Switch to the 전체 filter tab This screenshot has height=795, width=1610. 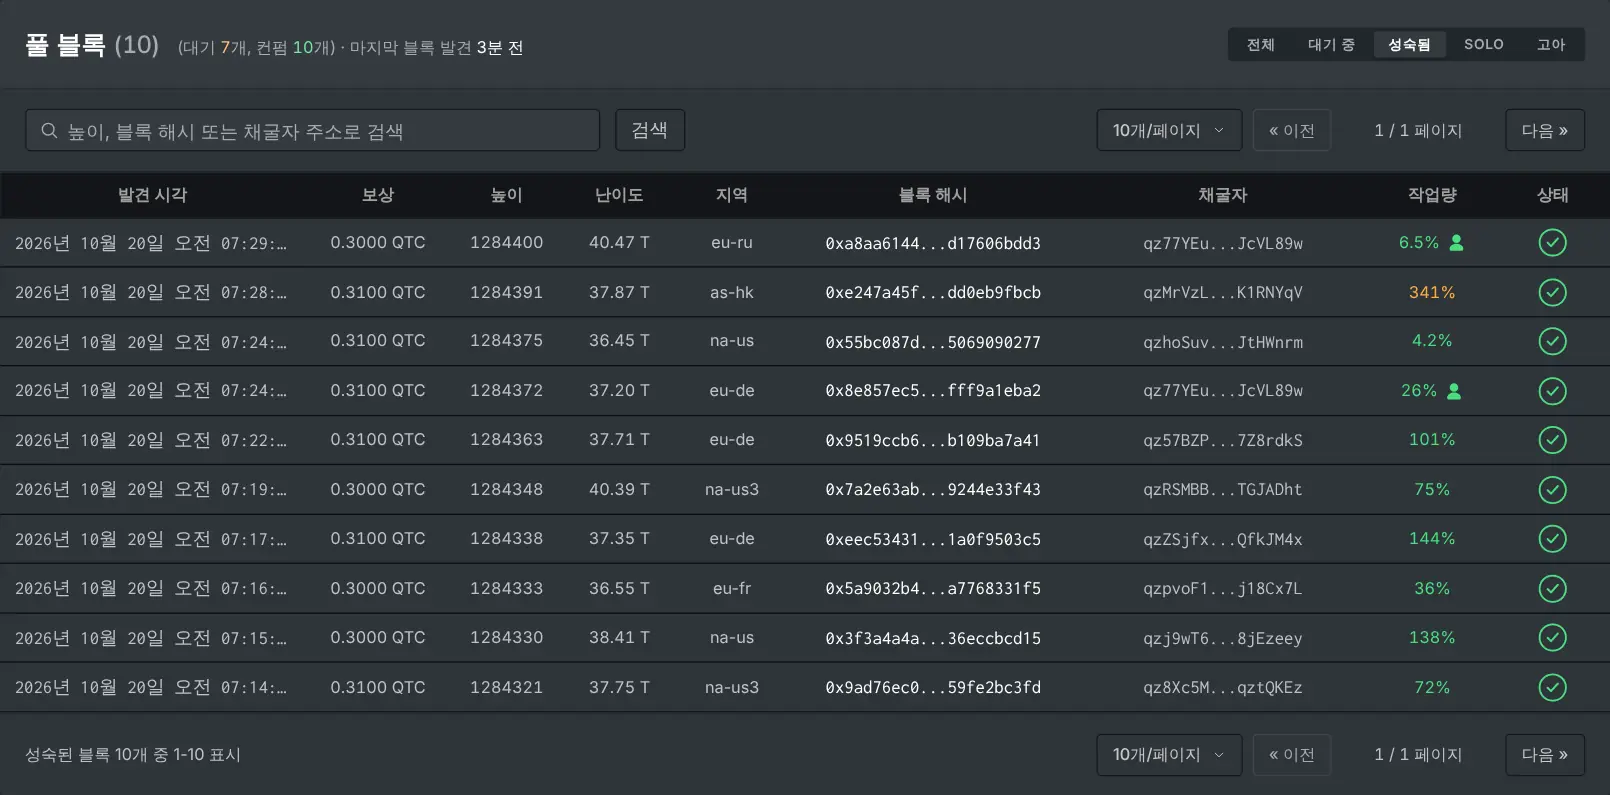coord(1261,45)
